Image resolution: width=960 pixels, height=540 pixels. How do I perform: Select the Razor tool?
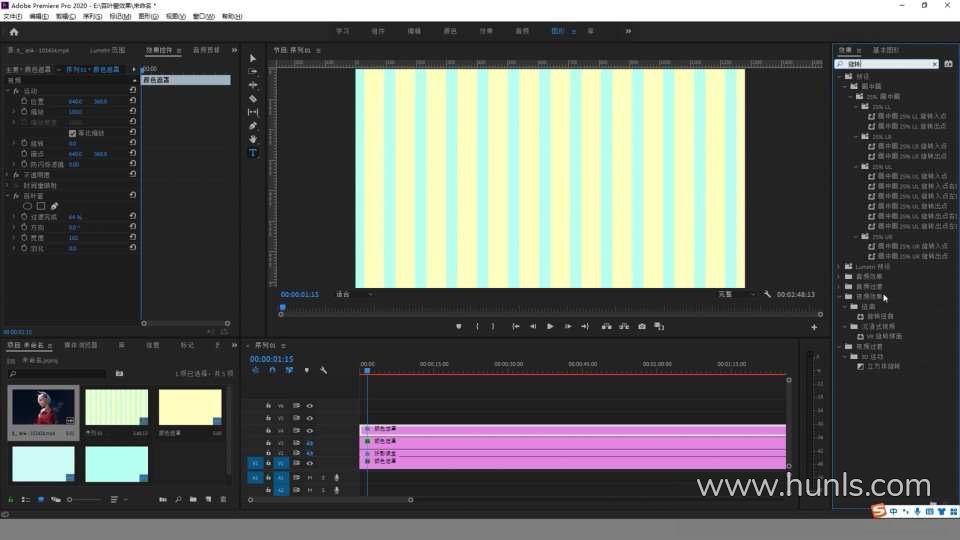pyautogui.click(x=253, y=99)
